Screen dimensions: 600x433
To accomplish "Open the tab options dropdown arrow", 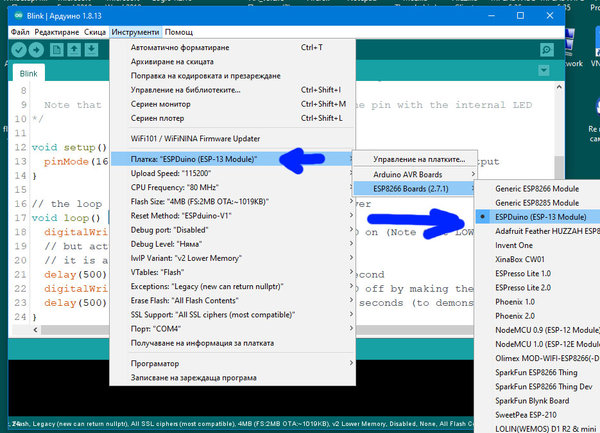I will 544,70.
